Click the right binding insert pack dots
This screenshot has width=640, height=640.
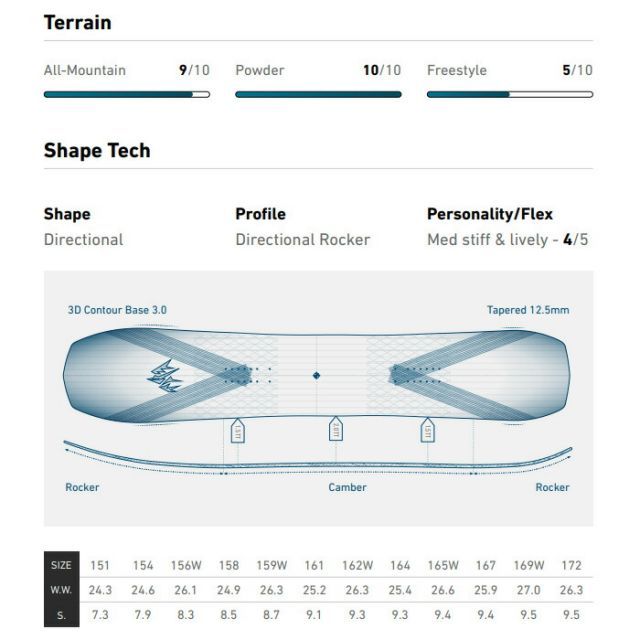(x=416, y=375)
